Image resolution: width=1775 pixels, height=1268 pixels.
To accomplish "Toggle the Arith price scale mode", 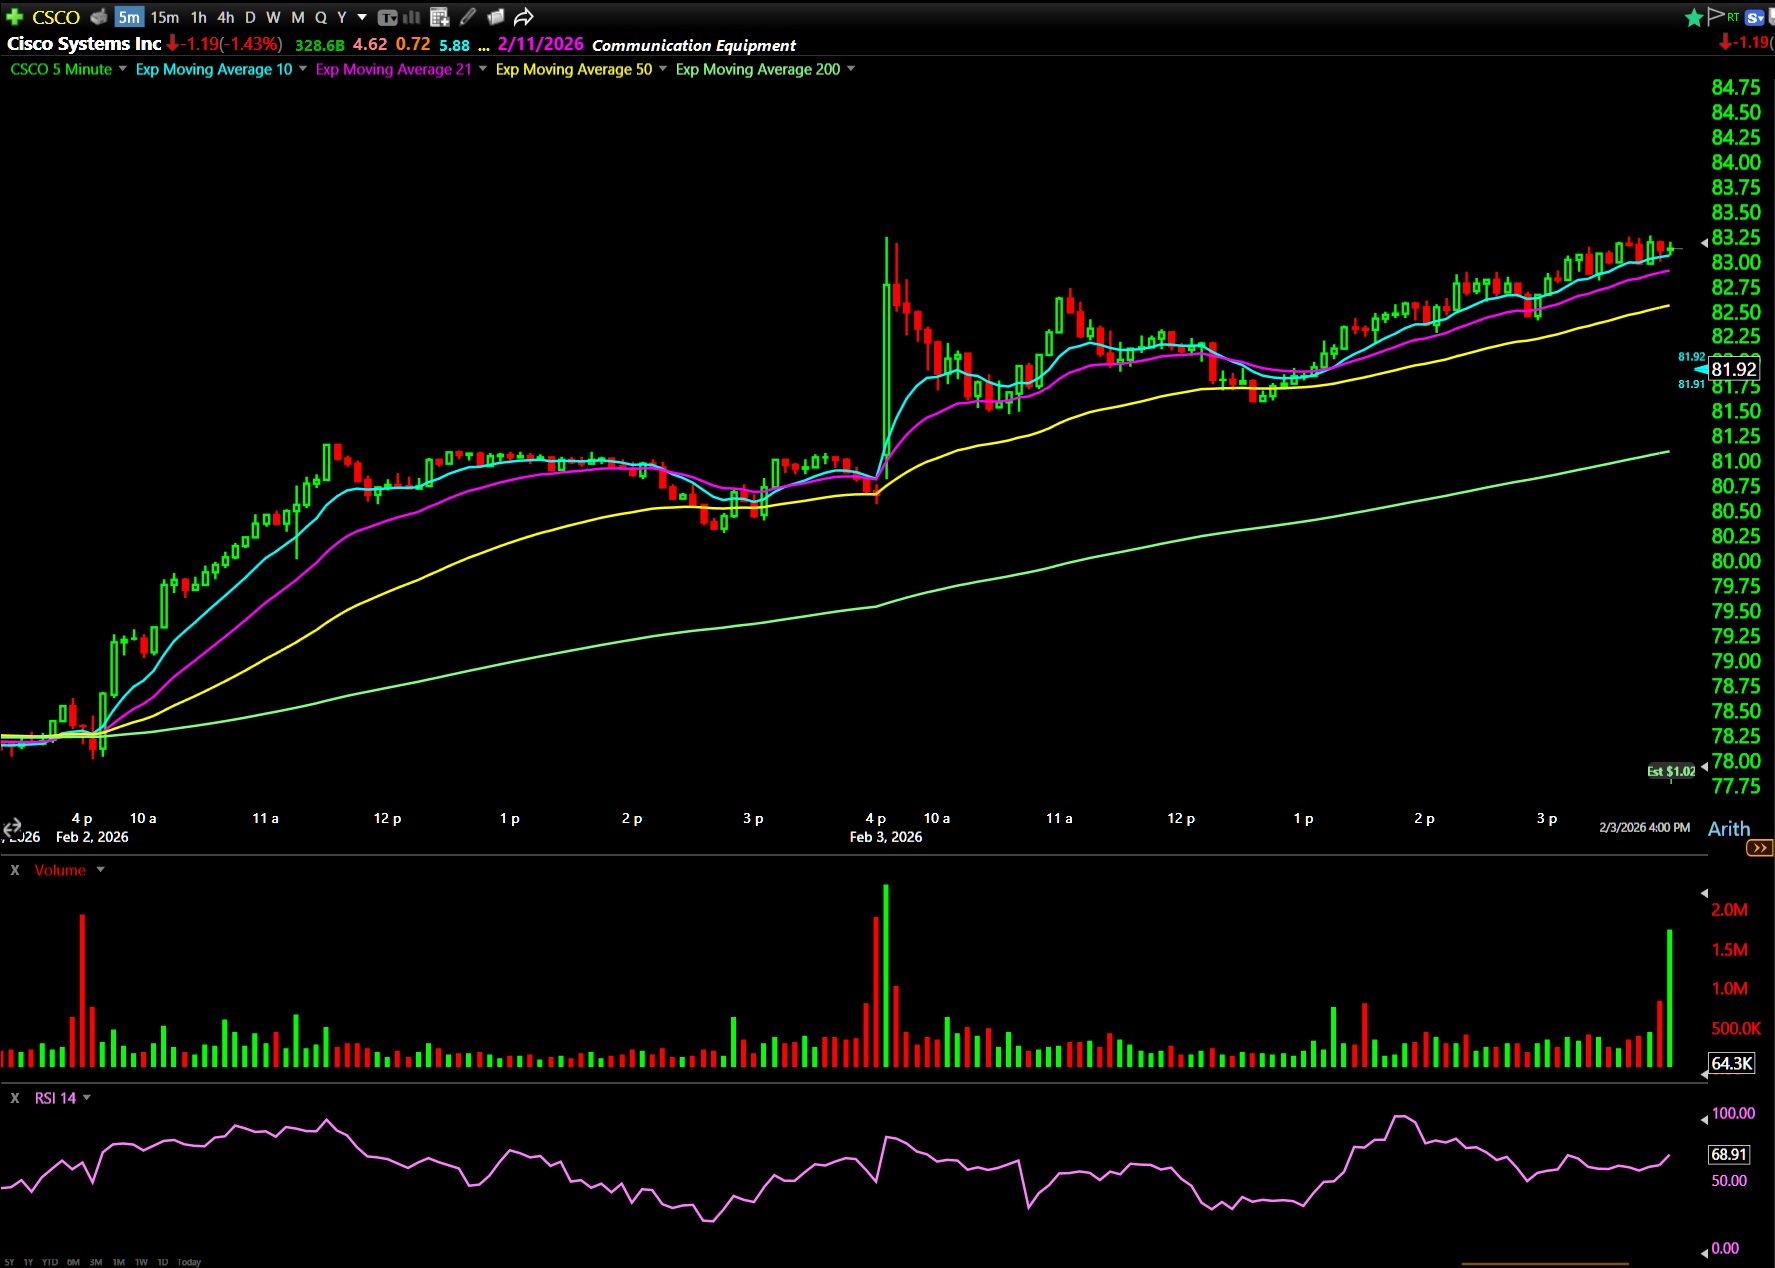I will 1729,829.
